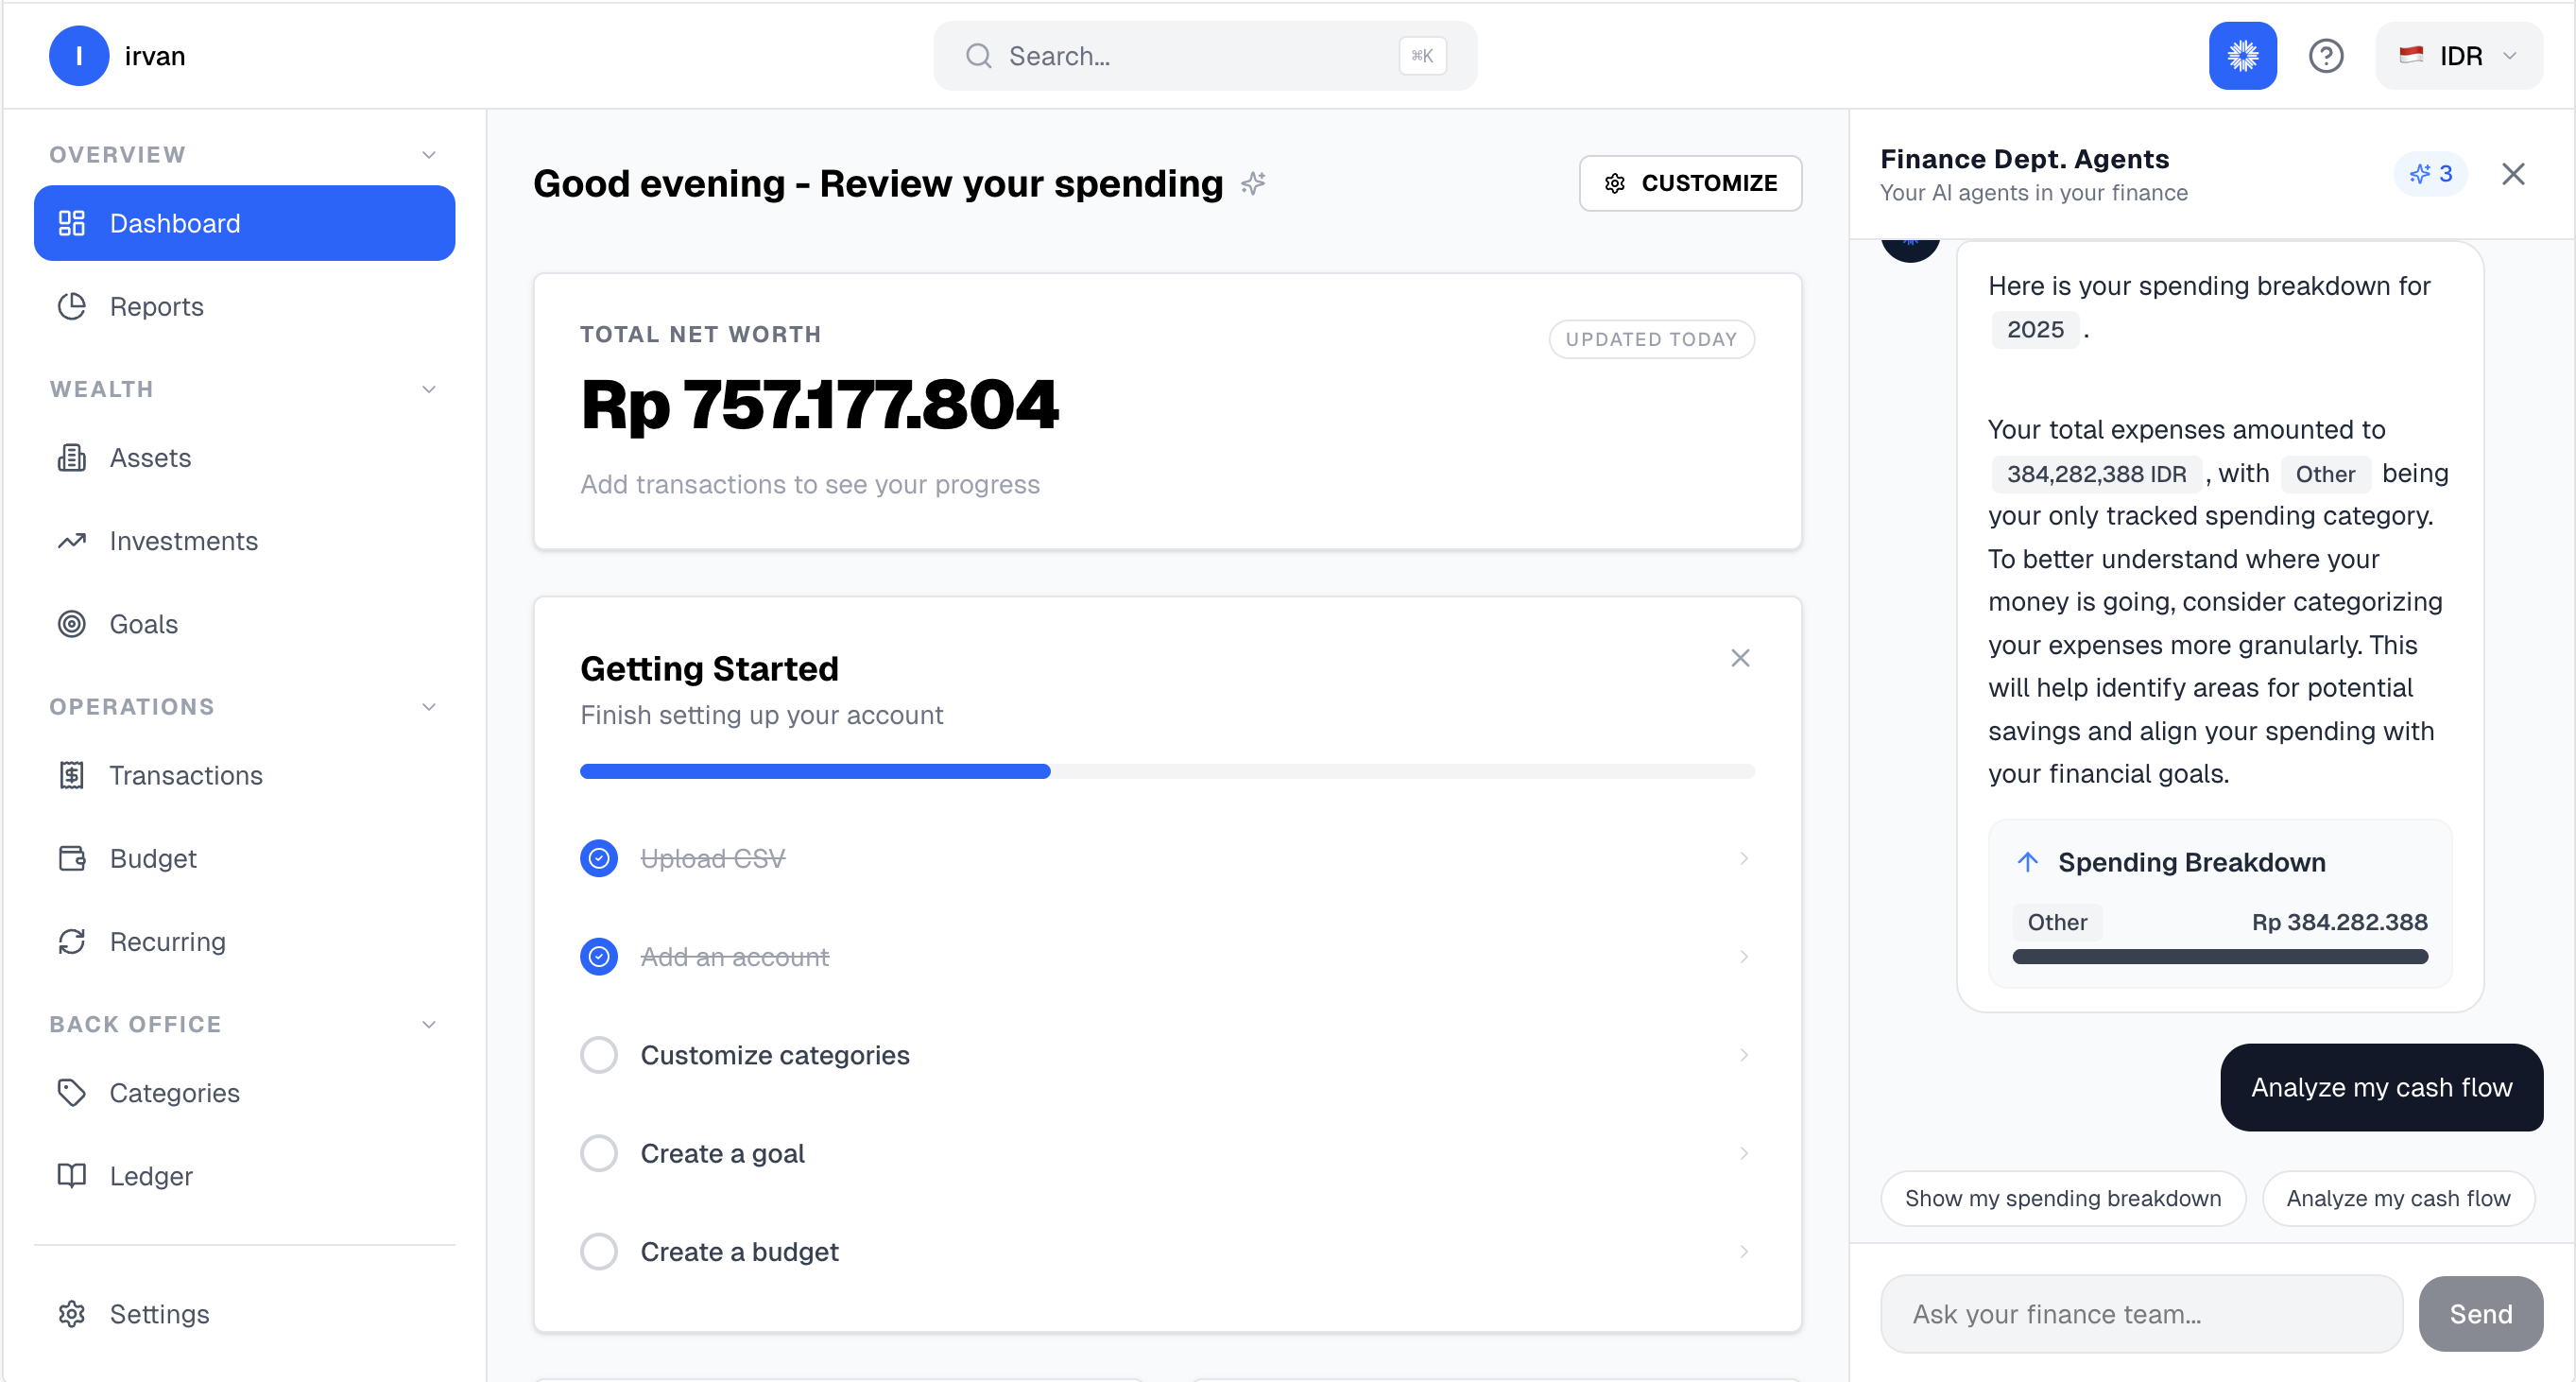Viewport: 2576px width, 1382px height.
Task: Click the Analyze my cash flow button
Action: point(2381,1087)
